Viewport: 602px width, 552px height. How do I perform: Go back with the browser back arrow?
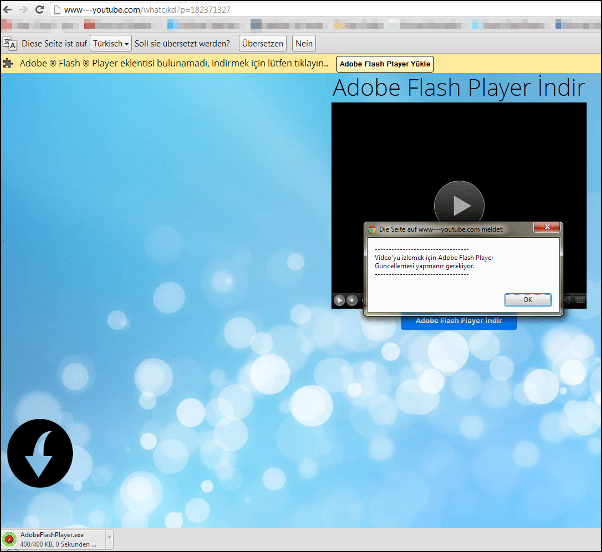[x=7, y=9]
